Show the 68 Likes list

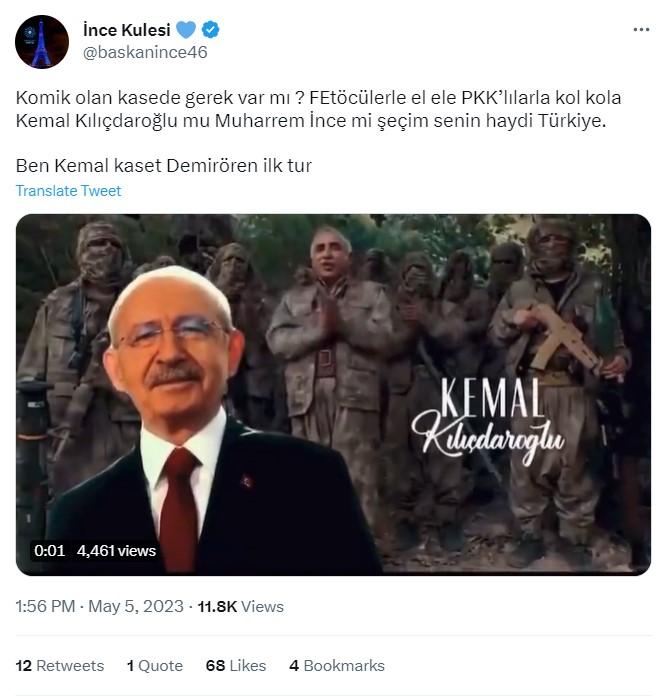click(236, 666)
